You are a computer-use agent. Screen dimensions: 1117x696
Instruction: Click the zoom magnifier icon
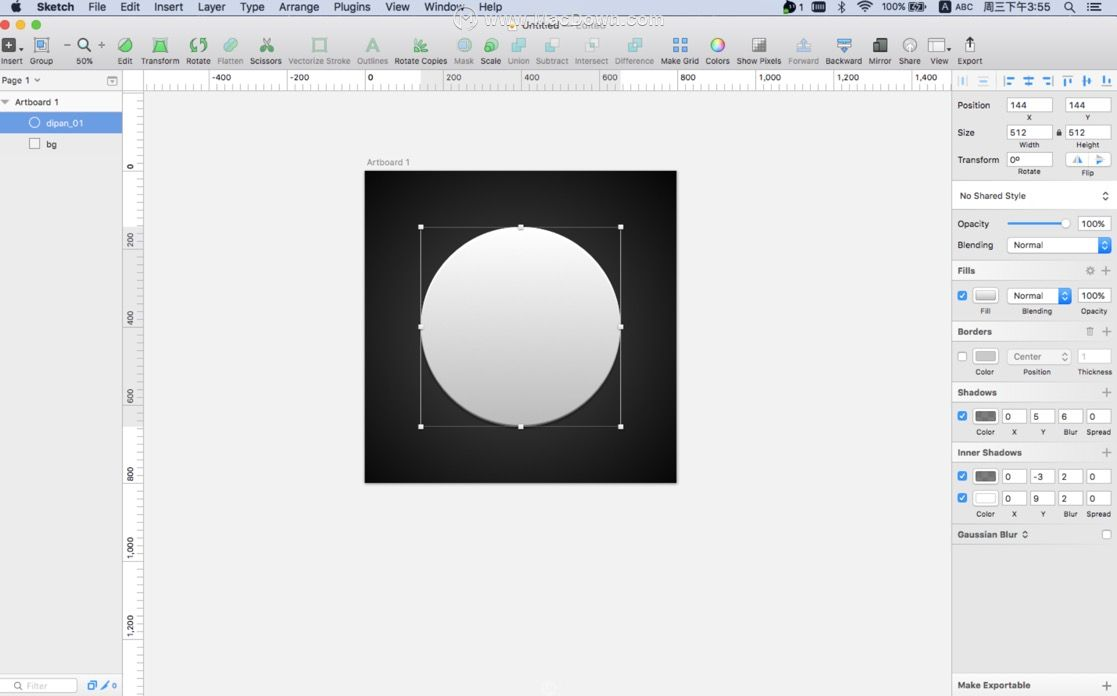[84, 45]
